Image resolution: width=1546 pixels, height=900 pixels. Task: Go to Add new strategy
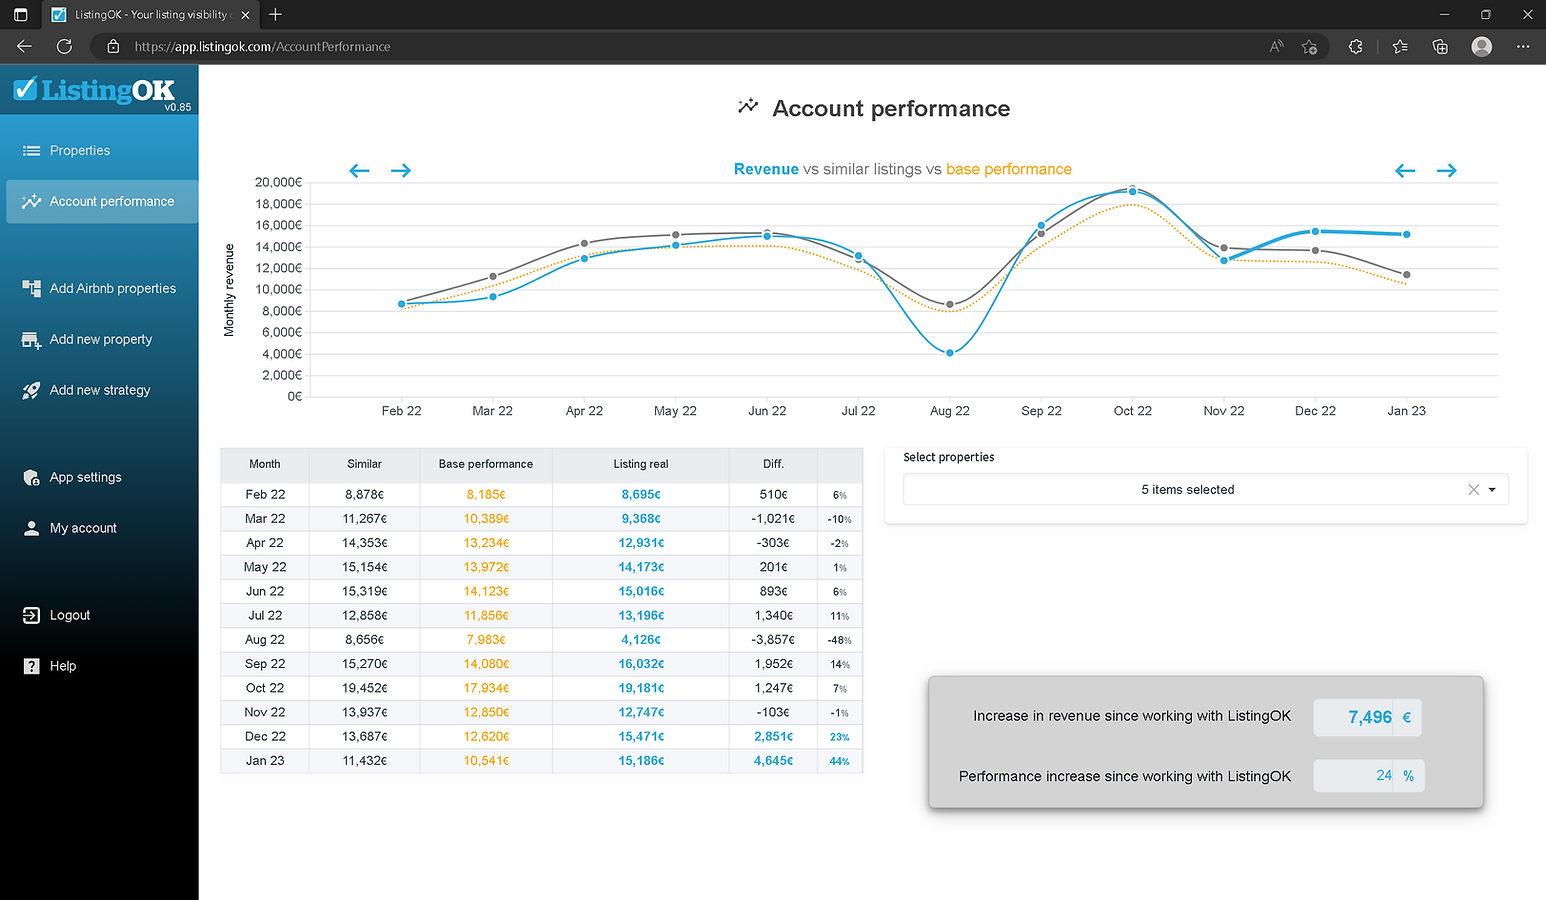click(100, 391)
